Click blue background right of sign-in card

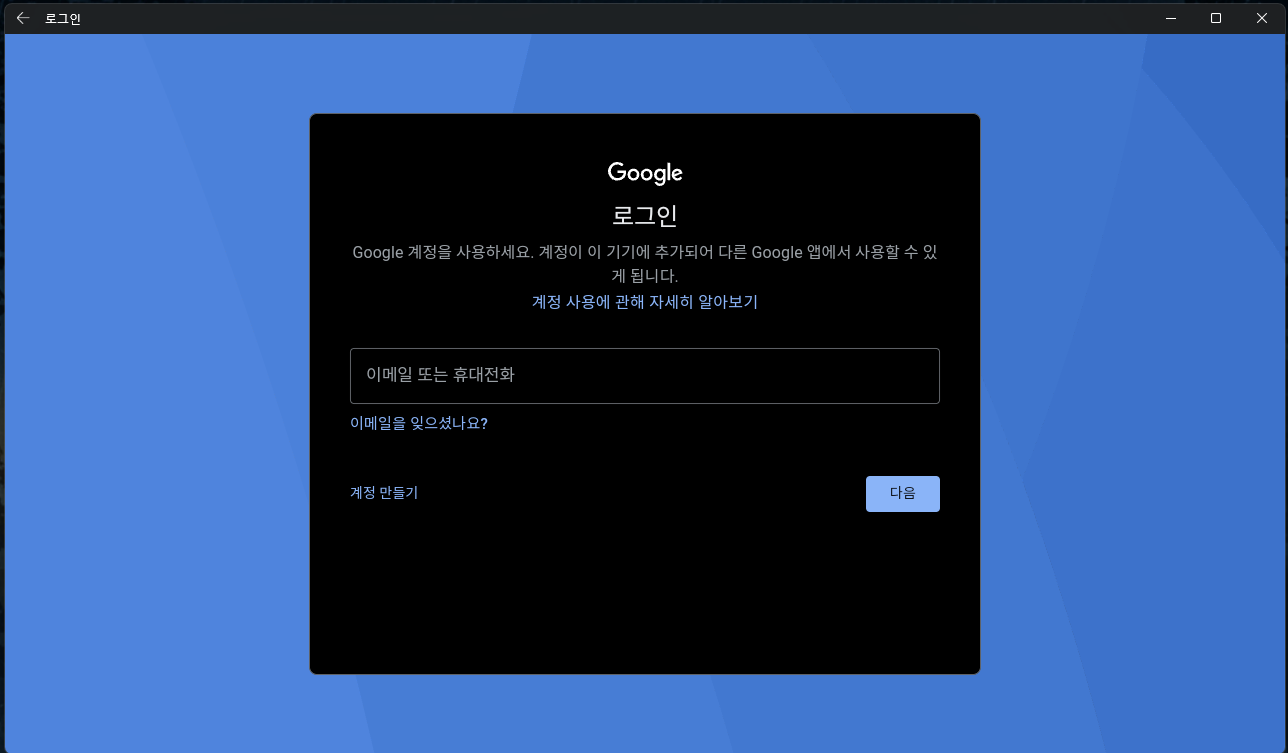(1130, 400)
